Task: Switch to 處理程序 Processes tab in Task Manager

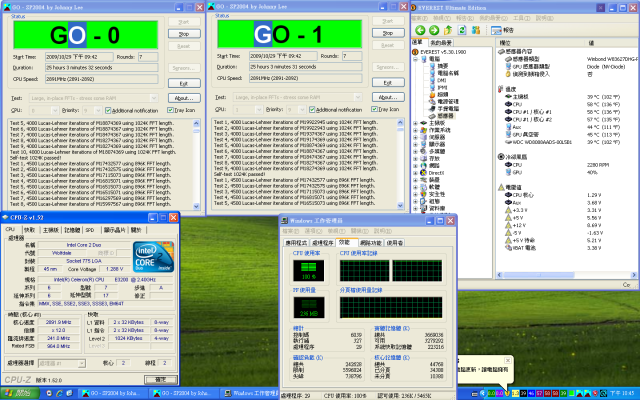Action: pos(322,243)
